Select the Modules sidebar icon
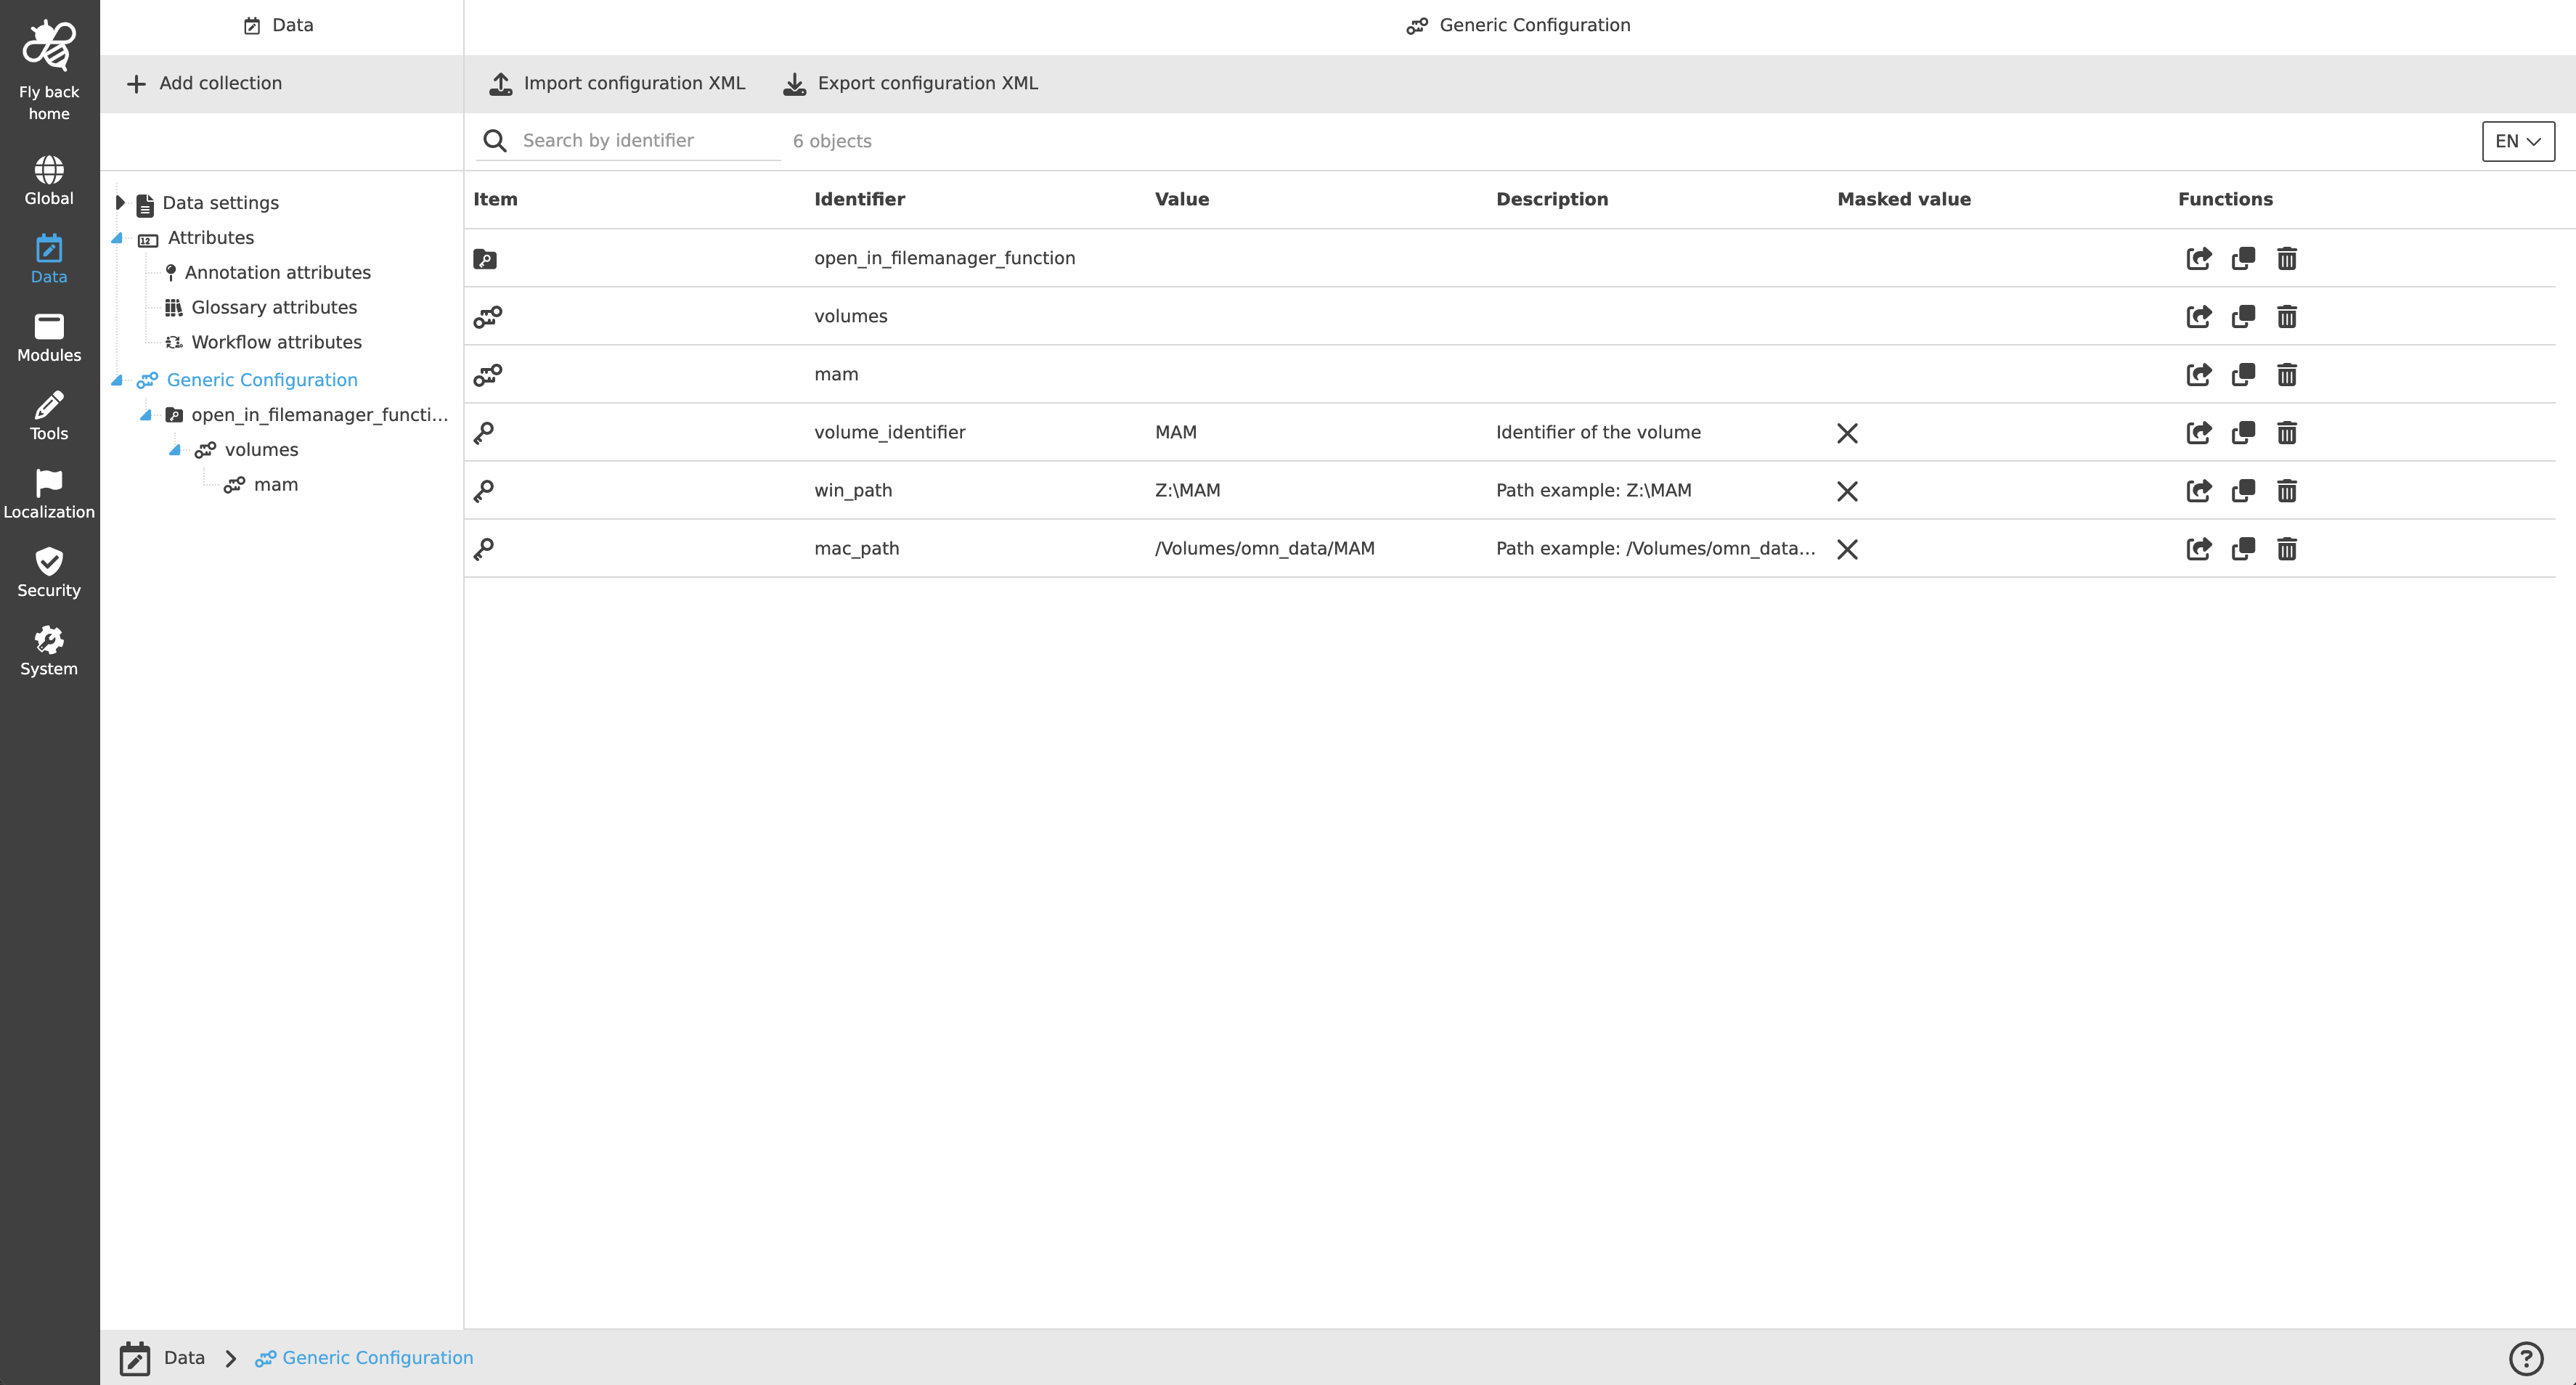 coord(48,328)
